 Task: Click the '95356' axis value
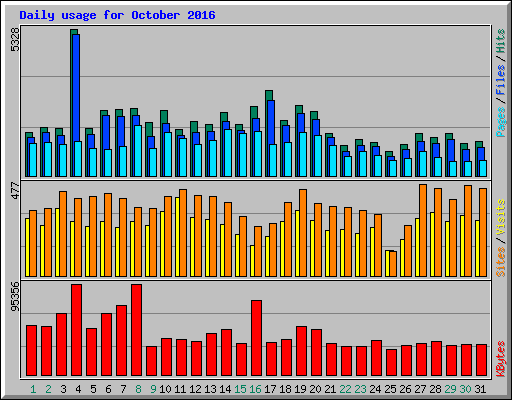[x=15, y=296]
